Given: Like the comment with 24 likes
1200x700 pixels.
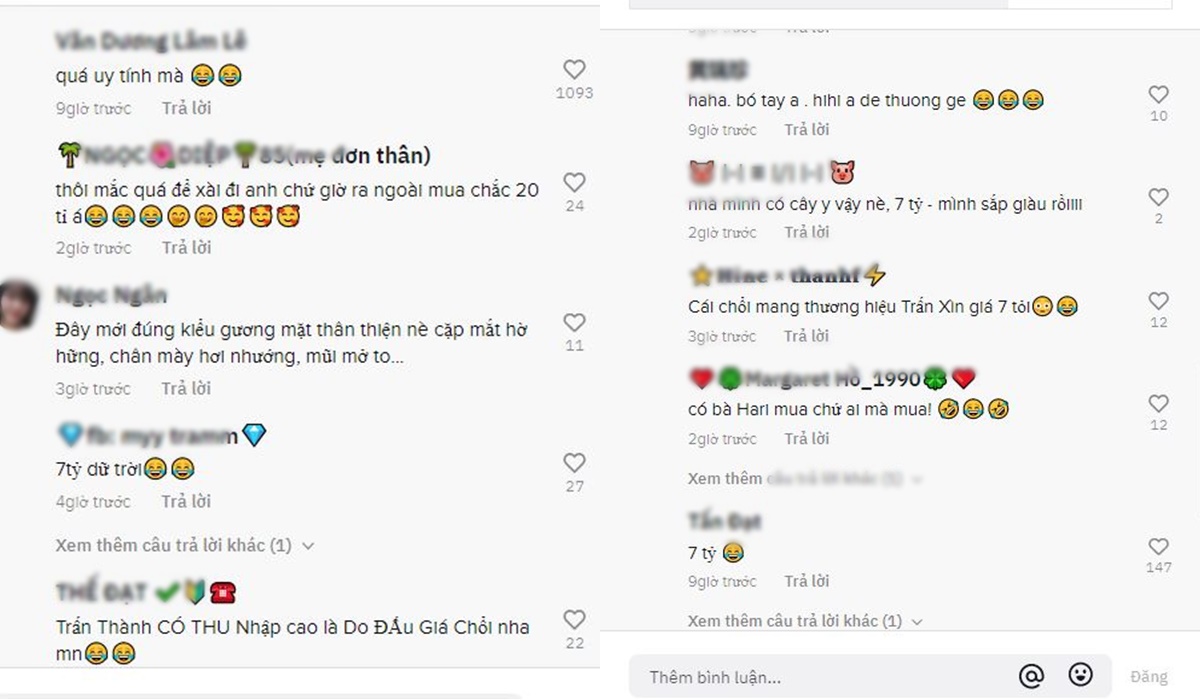Looking at the screenshot, I should [x=574, y=182].
